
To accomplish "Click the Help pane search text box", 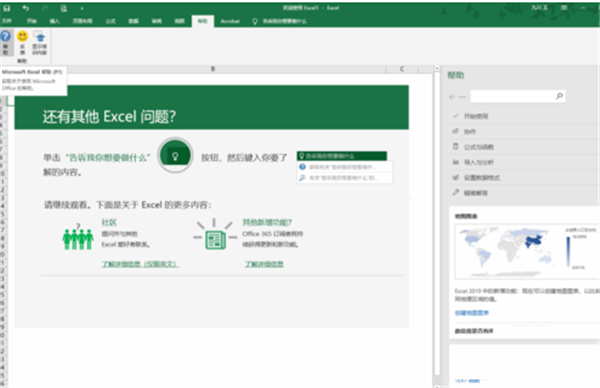I will pyautogui.click(x=513, y=96).
